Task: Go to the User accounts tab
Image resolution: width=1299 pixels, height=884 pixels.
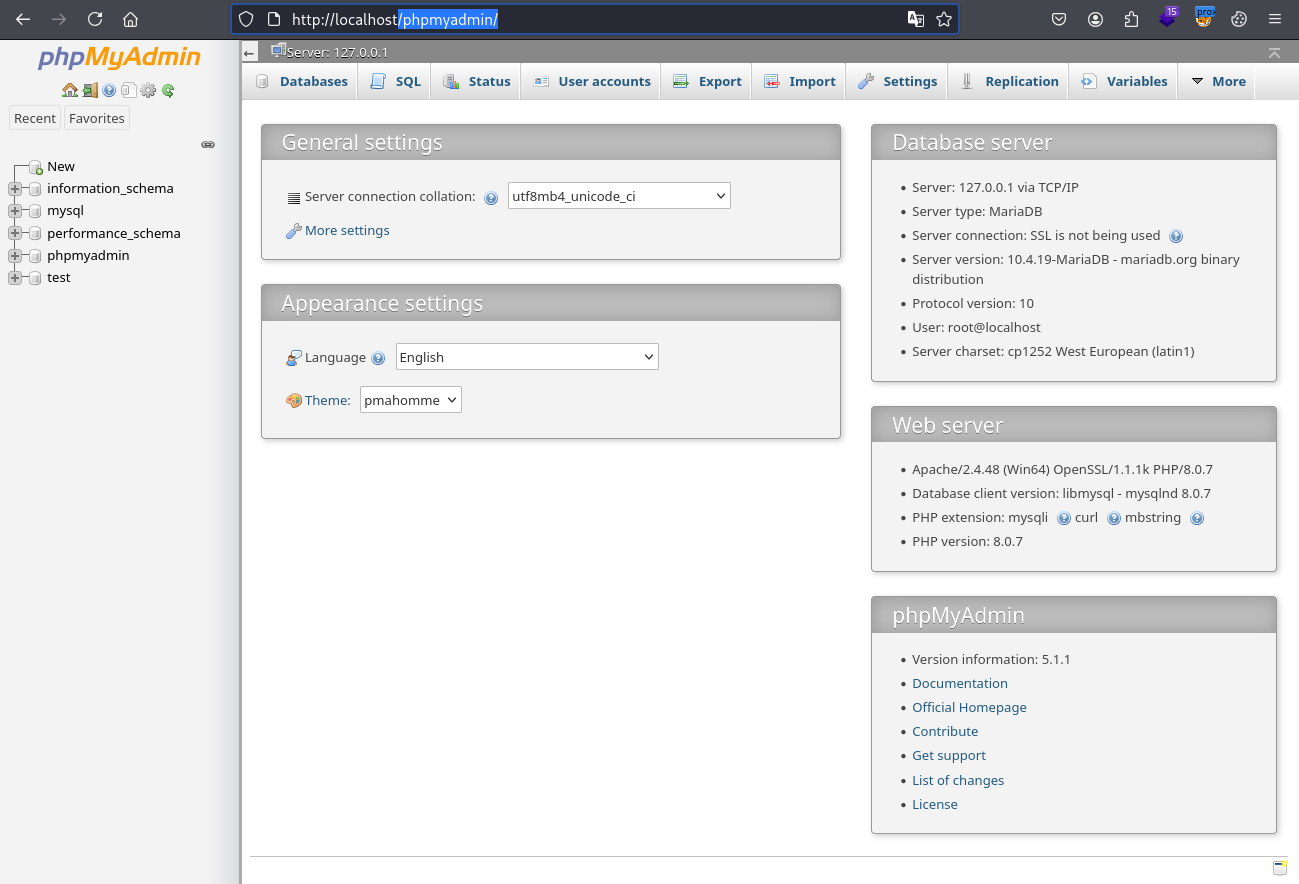Action: 591,82
